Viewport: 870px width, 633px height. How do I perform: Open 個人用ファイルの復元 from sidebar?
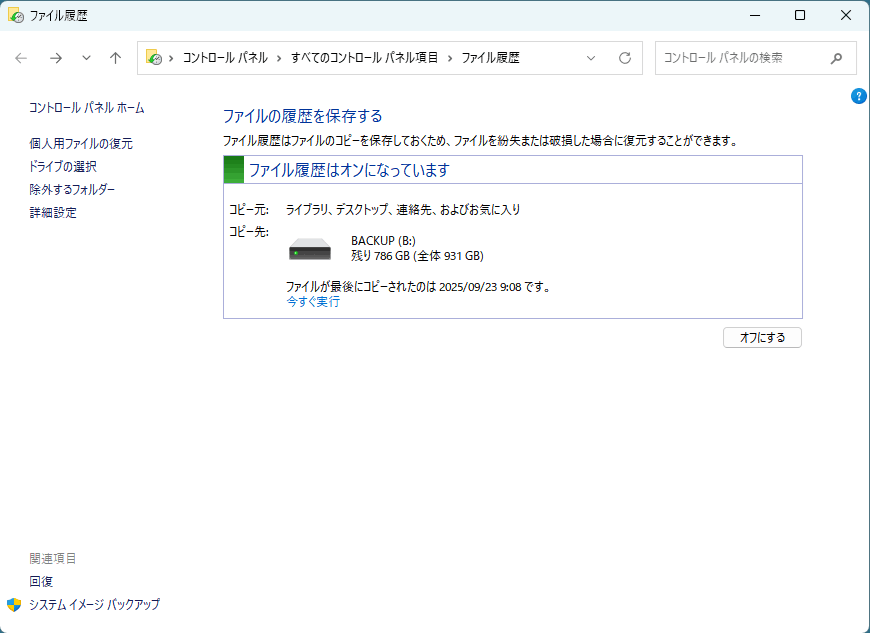coord(81,143)
